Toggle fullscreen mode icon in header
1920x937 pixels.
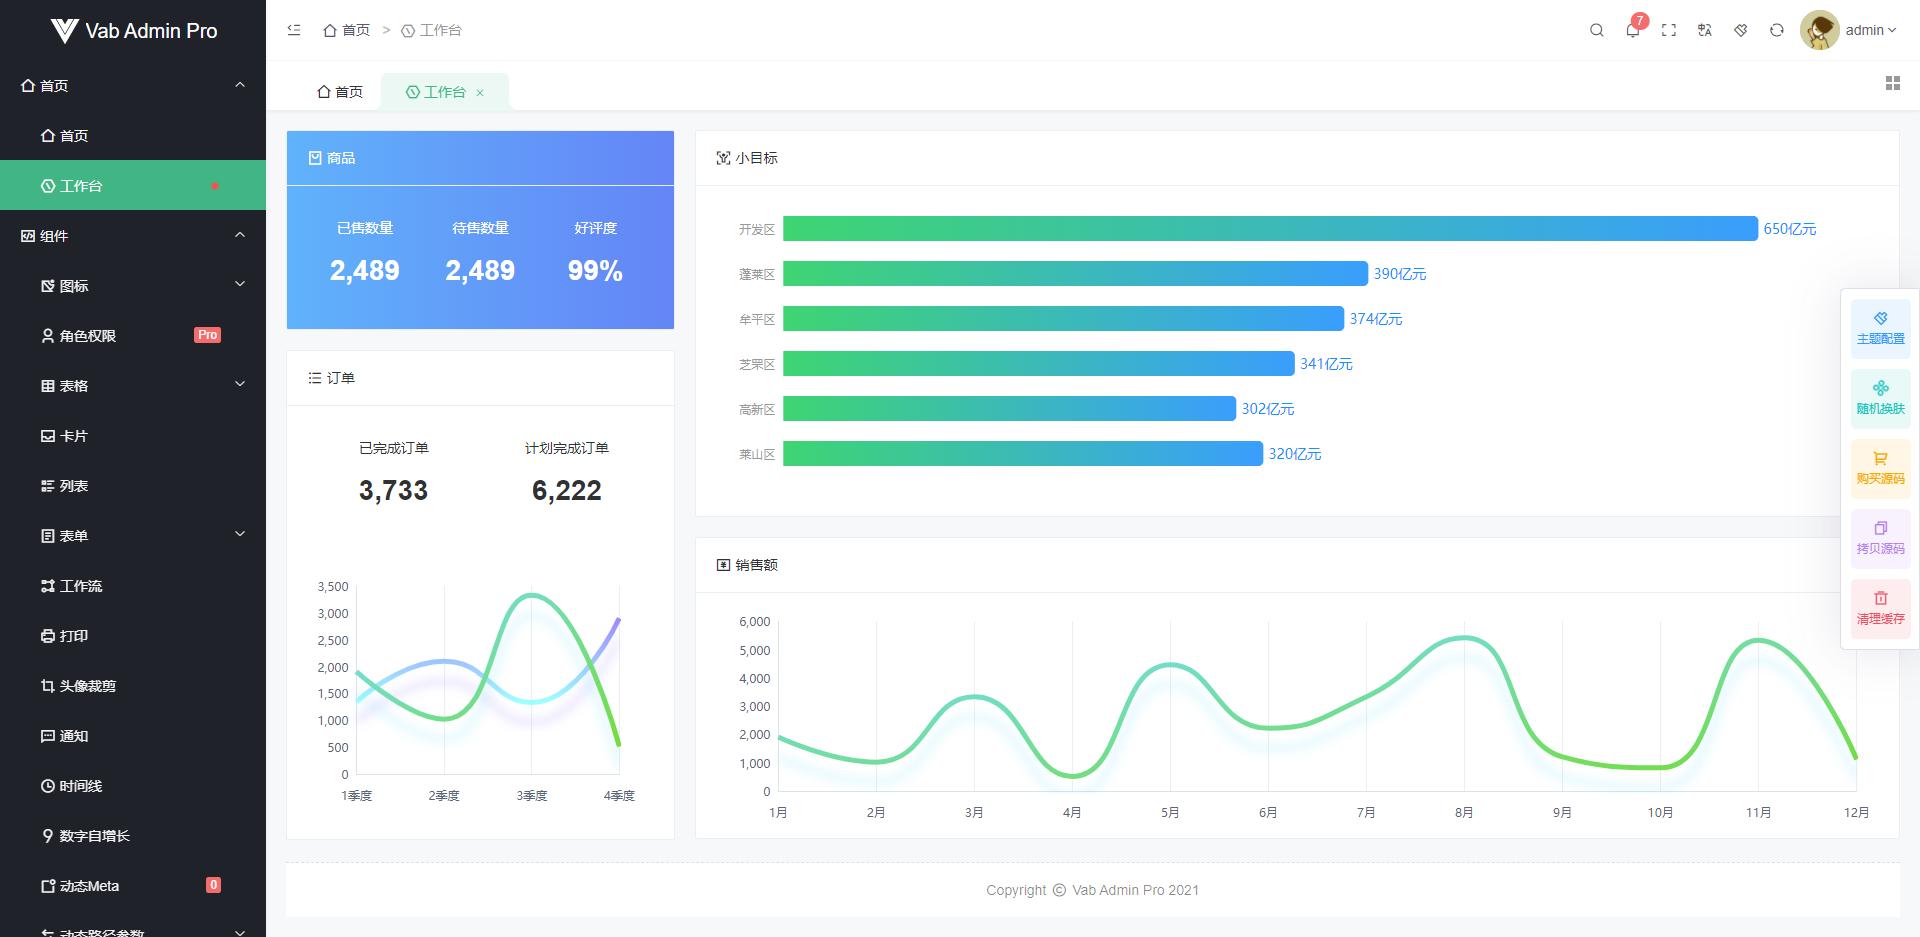[x=1669, y=30]
